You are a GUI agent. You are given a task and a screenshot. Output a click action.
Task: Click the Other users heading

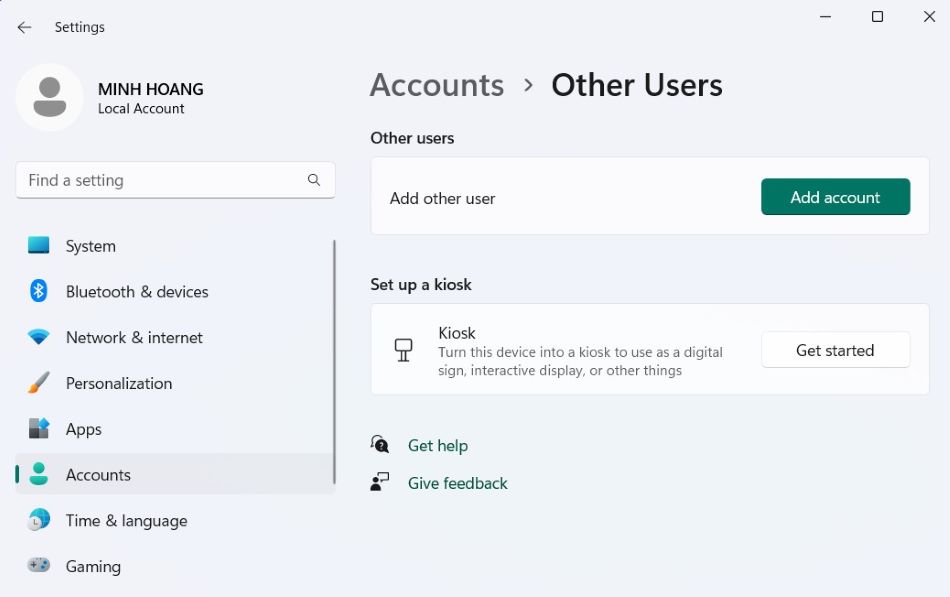412,138
